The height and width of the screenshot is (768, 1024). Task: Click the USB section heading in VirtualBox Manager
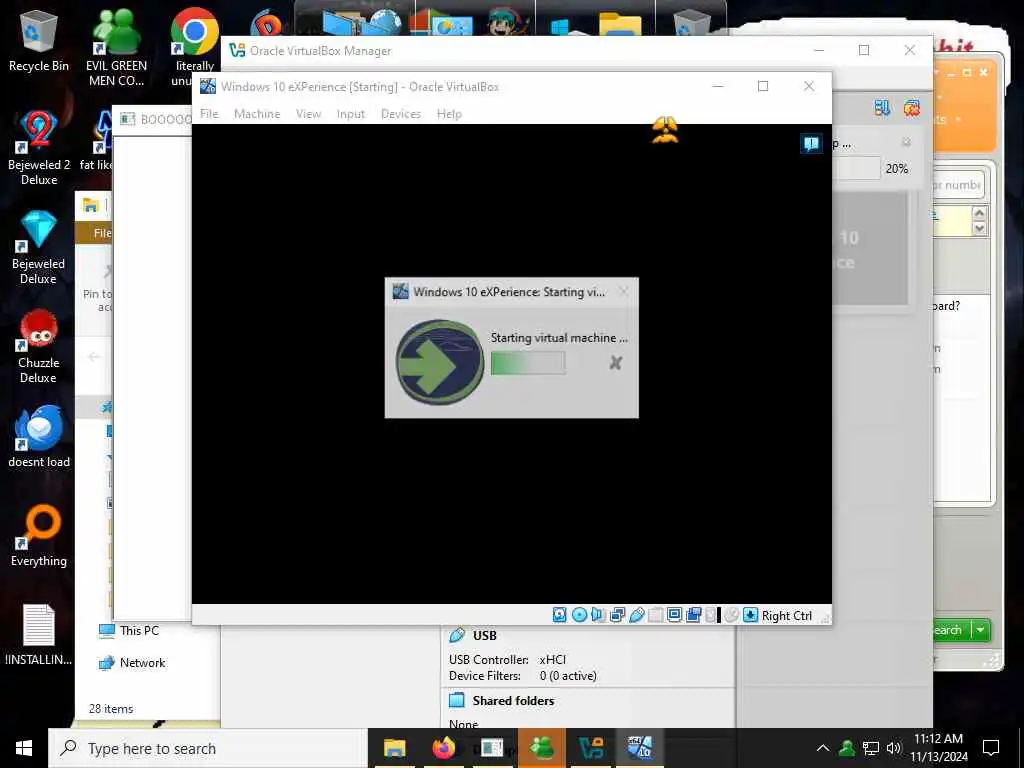click(x=485, y=635)
